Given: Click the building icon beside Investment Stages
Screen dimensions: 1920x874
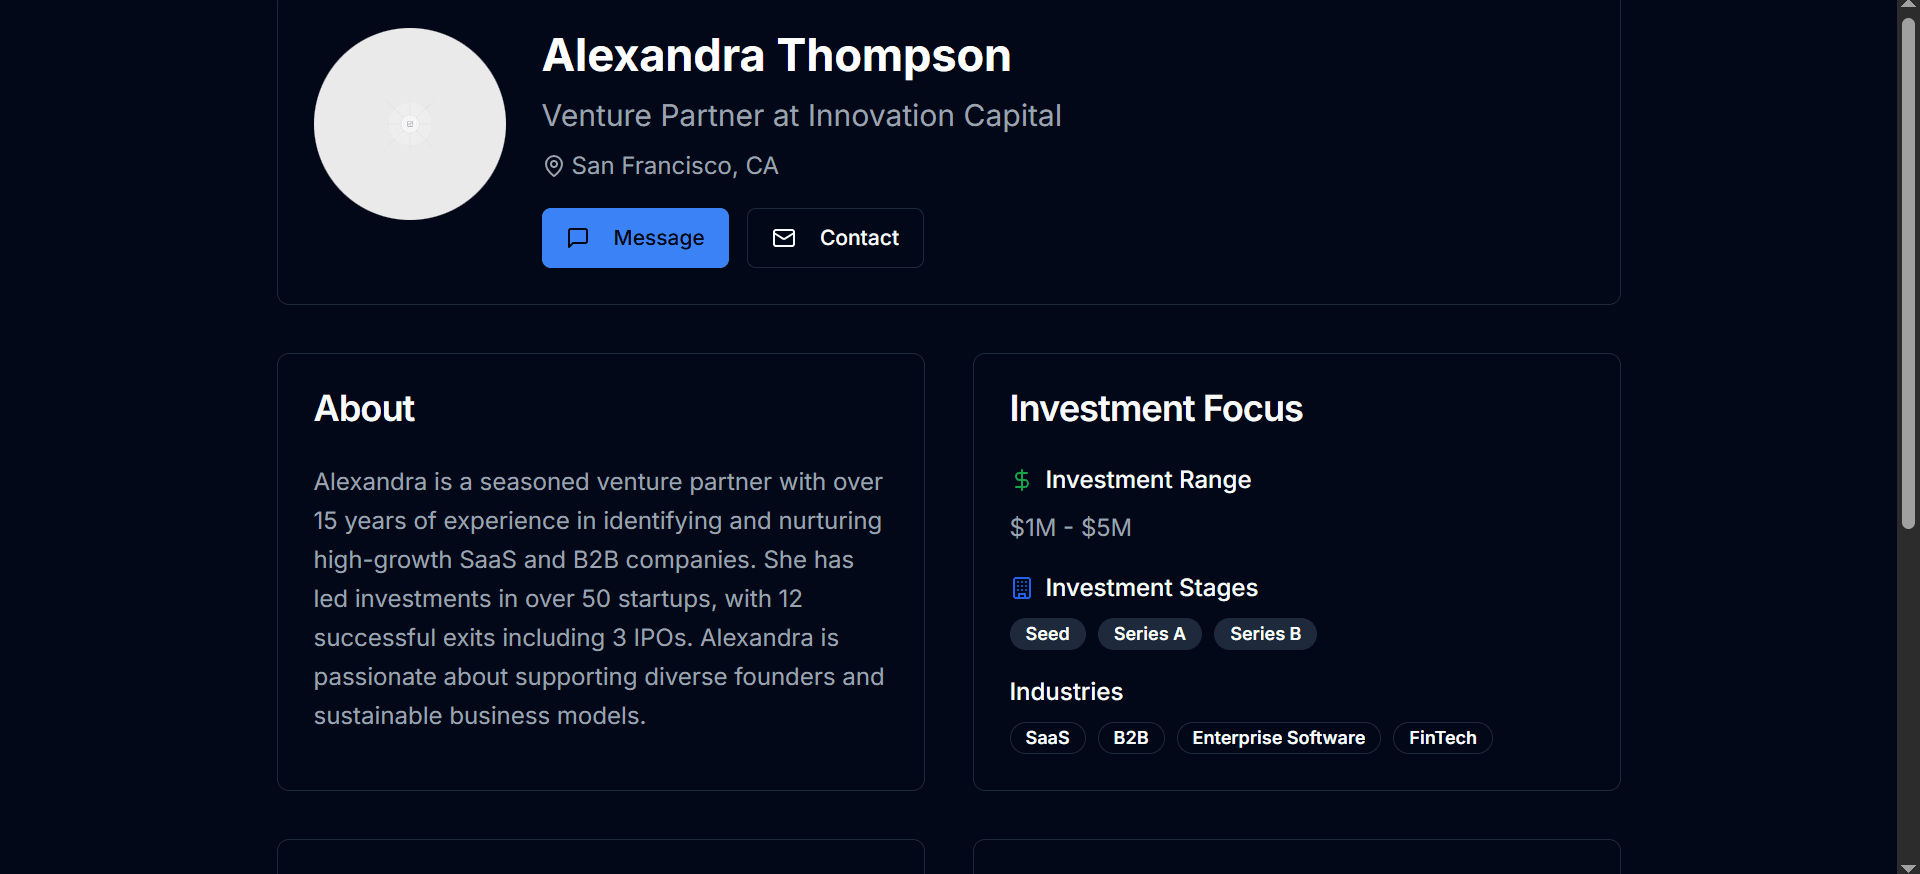Looking at the screenshot, I should click(x=1021, y=588).
